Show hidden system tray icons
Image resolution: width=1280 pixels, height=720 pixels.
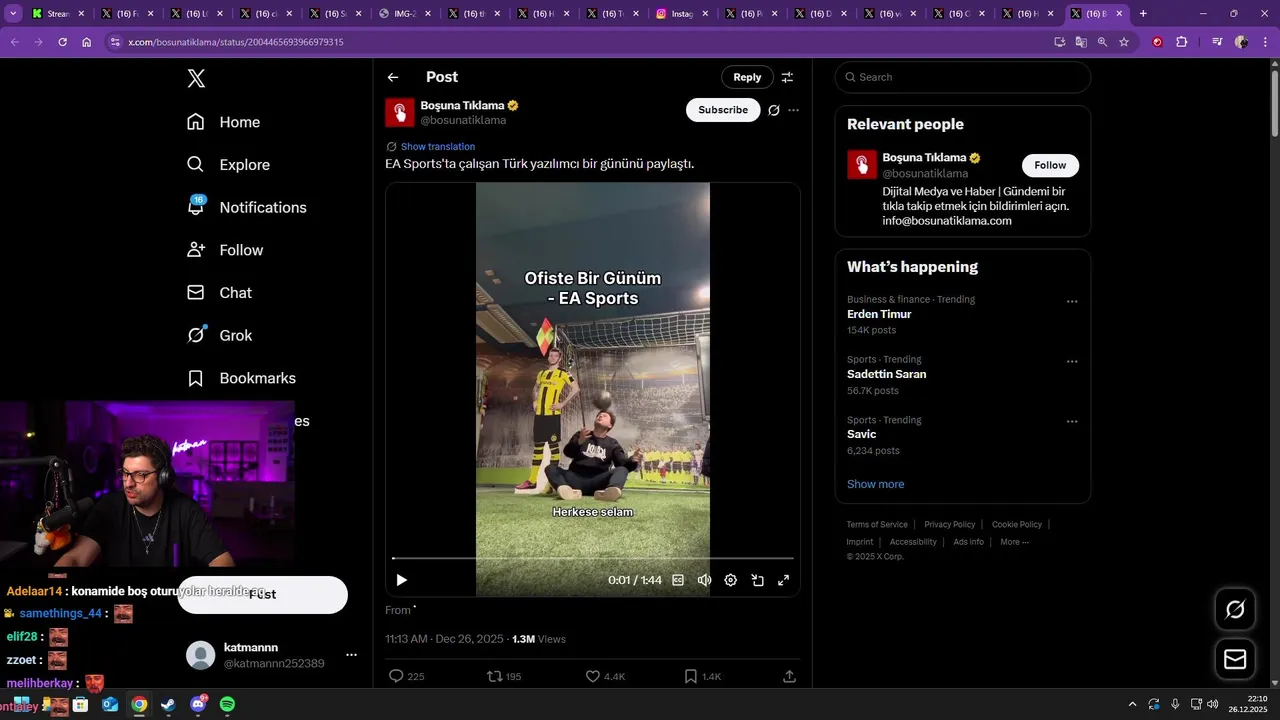[1132, 704]
